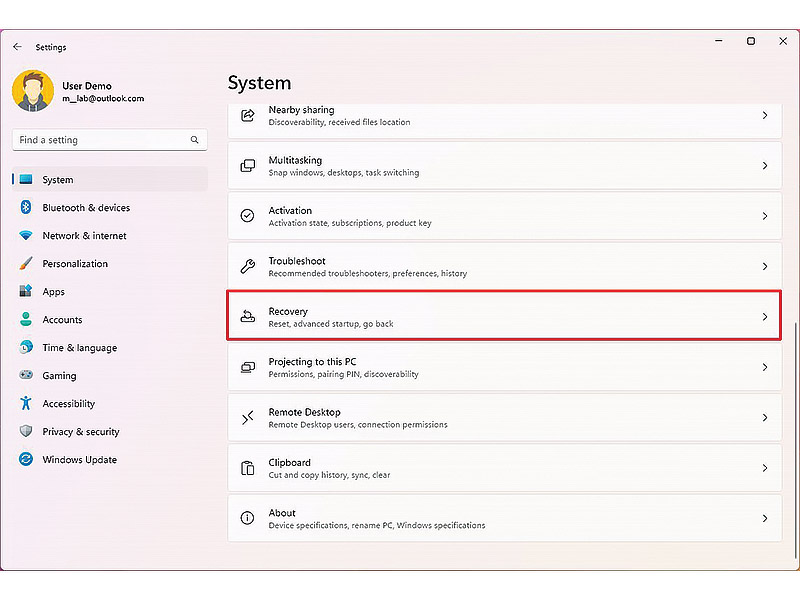Click the Multitasking windows icon

(247, 166)
